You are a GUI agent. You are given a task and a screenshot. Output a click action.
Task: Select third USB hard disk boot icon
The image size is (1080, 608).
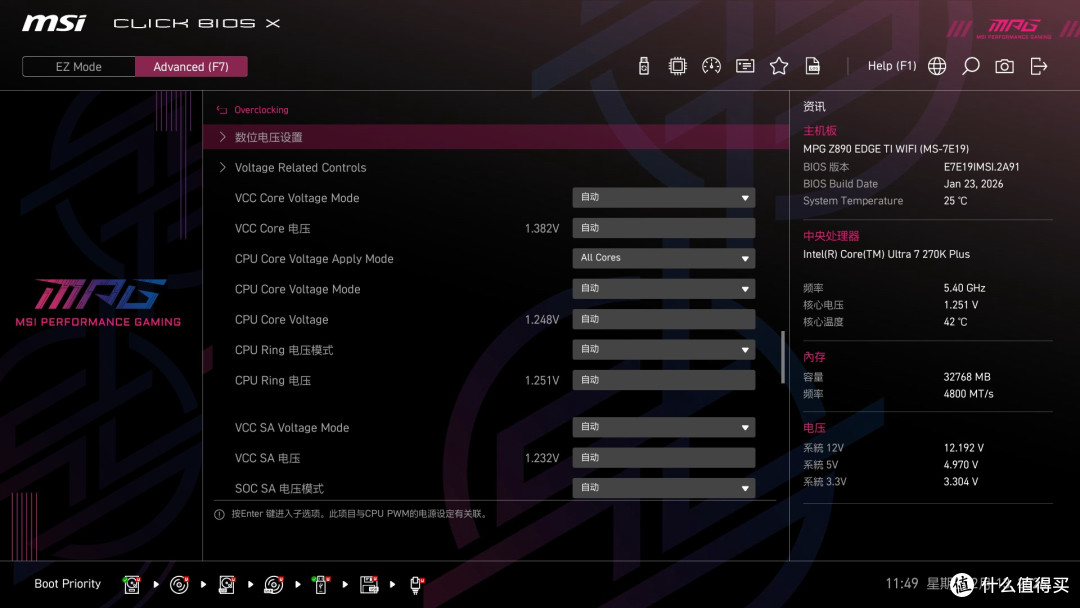pos(227,585)
